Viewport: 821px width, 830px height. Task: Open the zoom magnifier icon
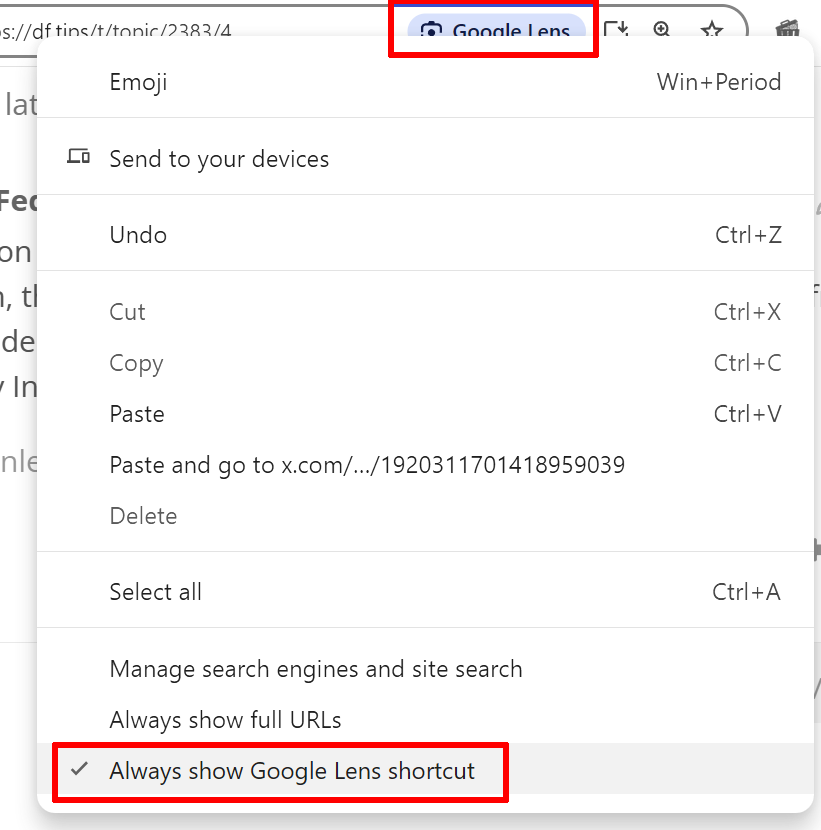[662, 29]
